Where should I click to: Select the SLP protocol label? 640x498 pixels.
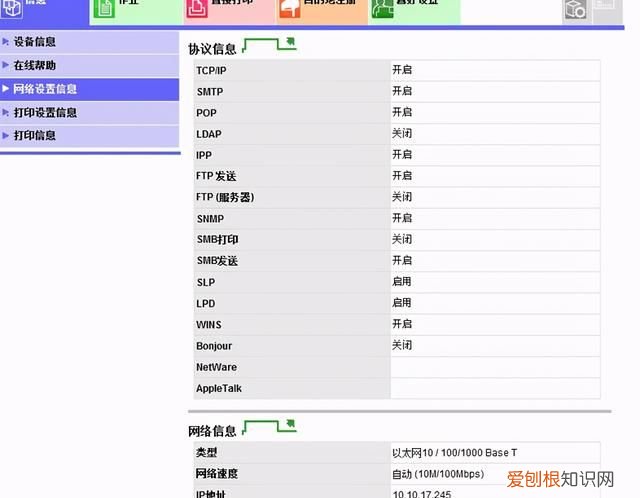(x=206, y=282)
